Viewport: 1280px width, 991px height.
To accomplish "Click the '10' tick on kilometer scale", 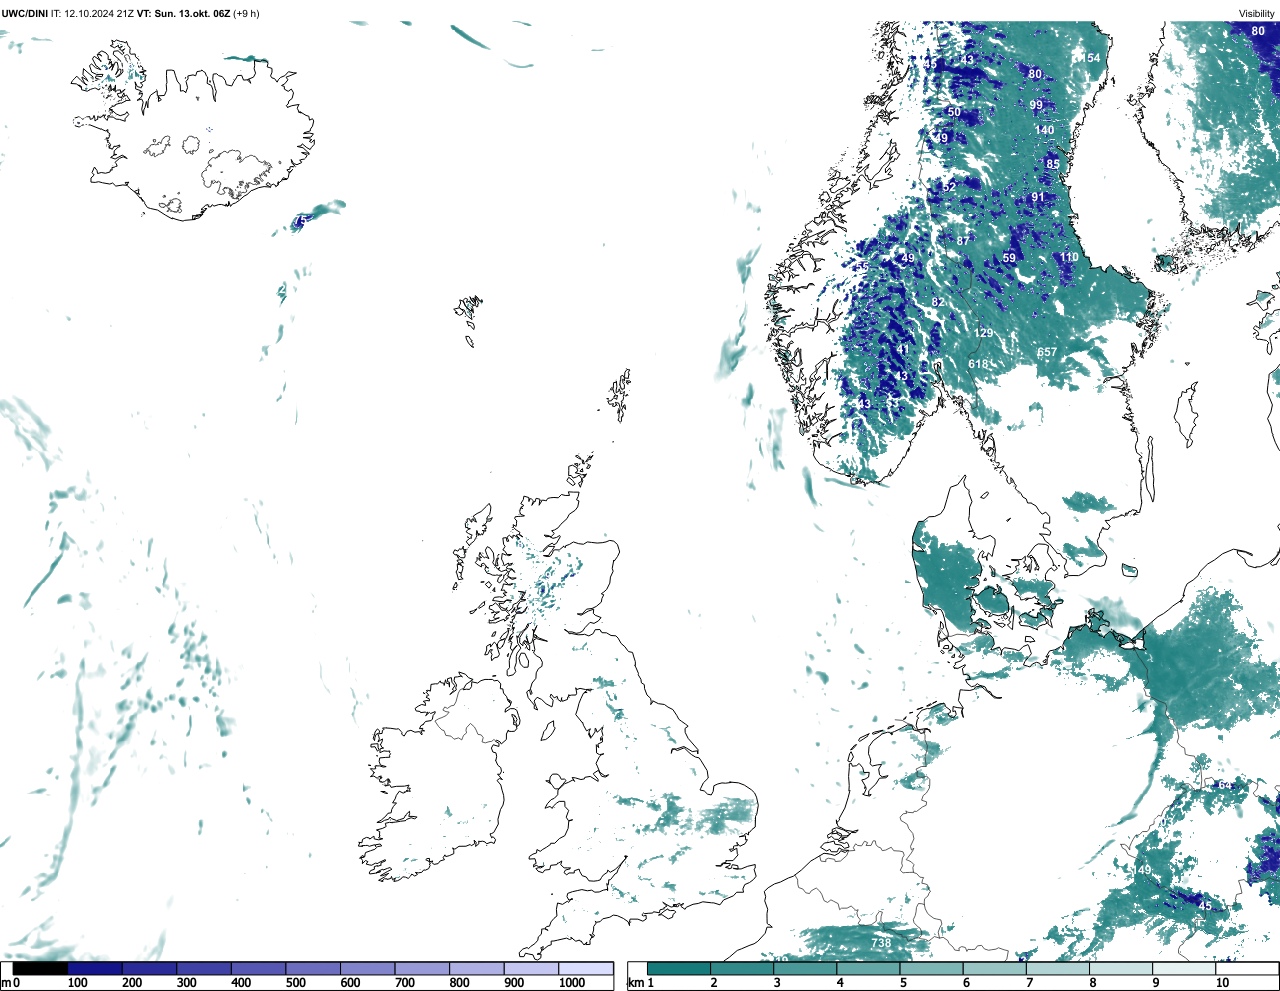I will point(1222,983).
